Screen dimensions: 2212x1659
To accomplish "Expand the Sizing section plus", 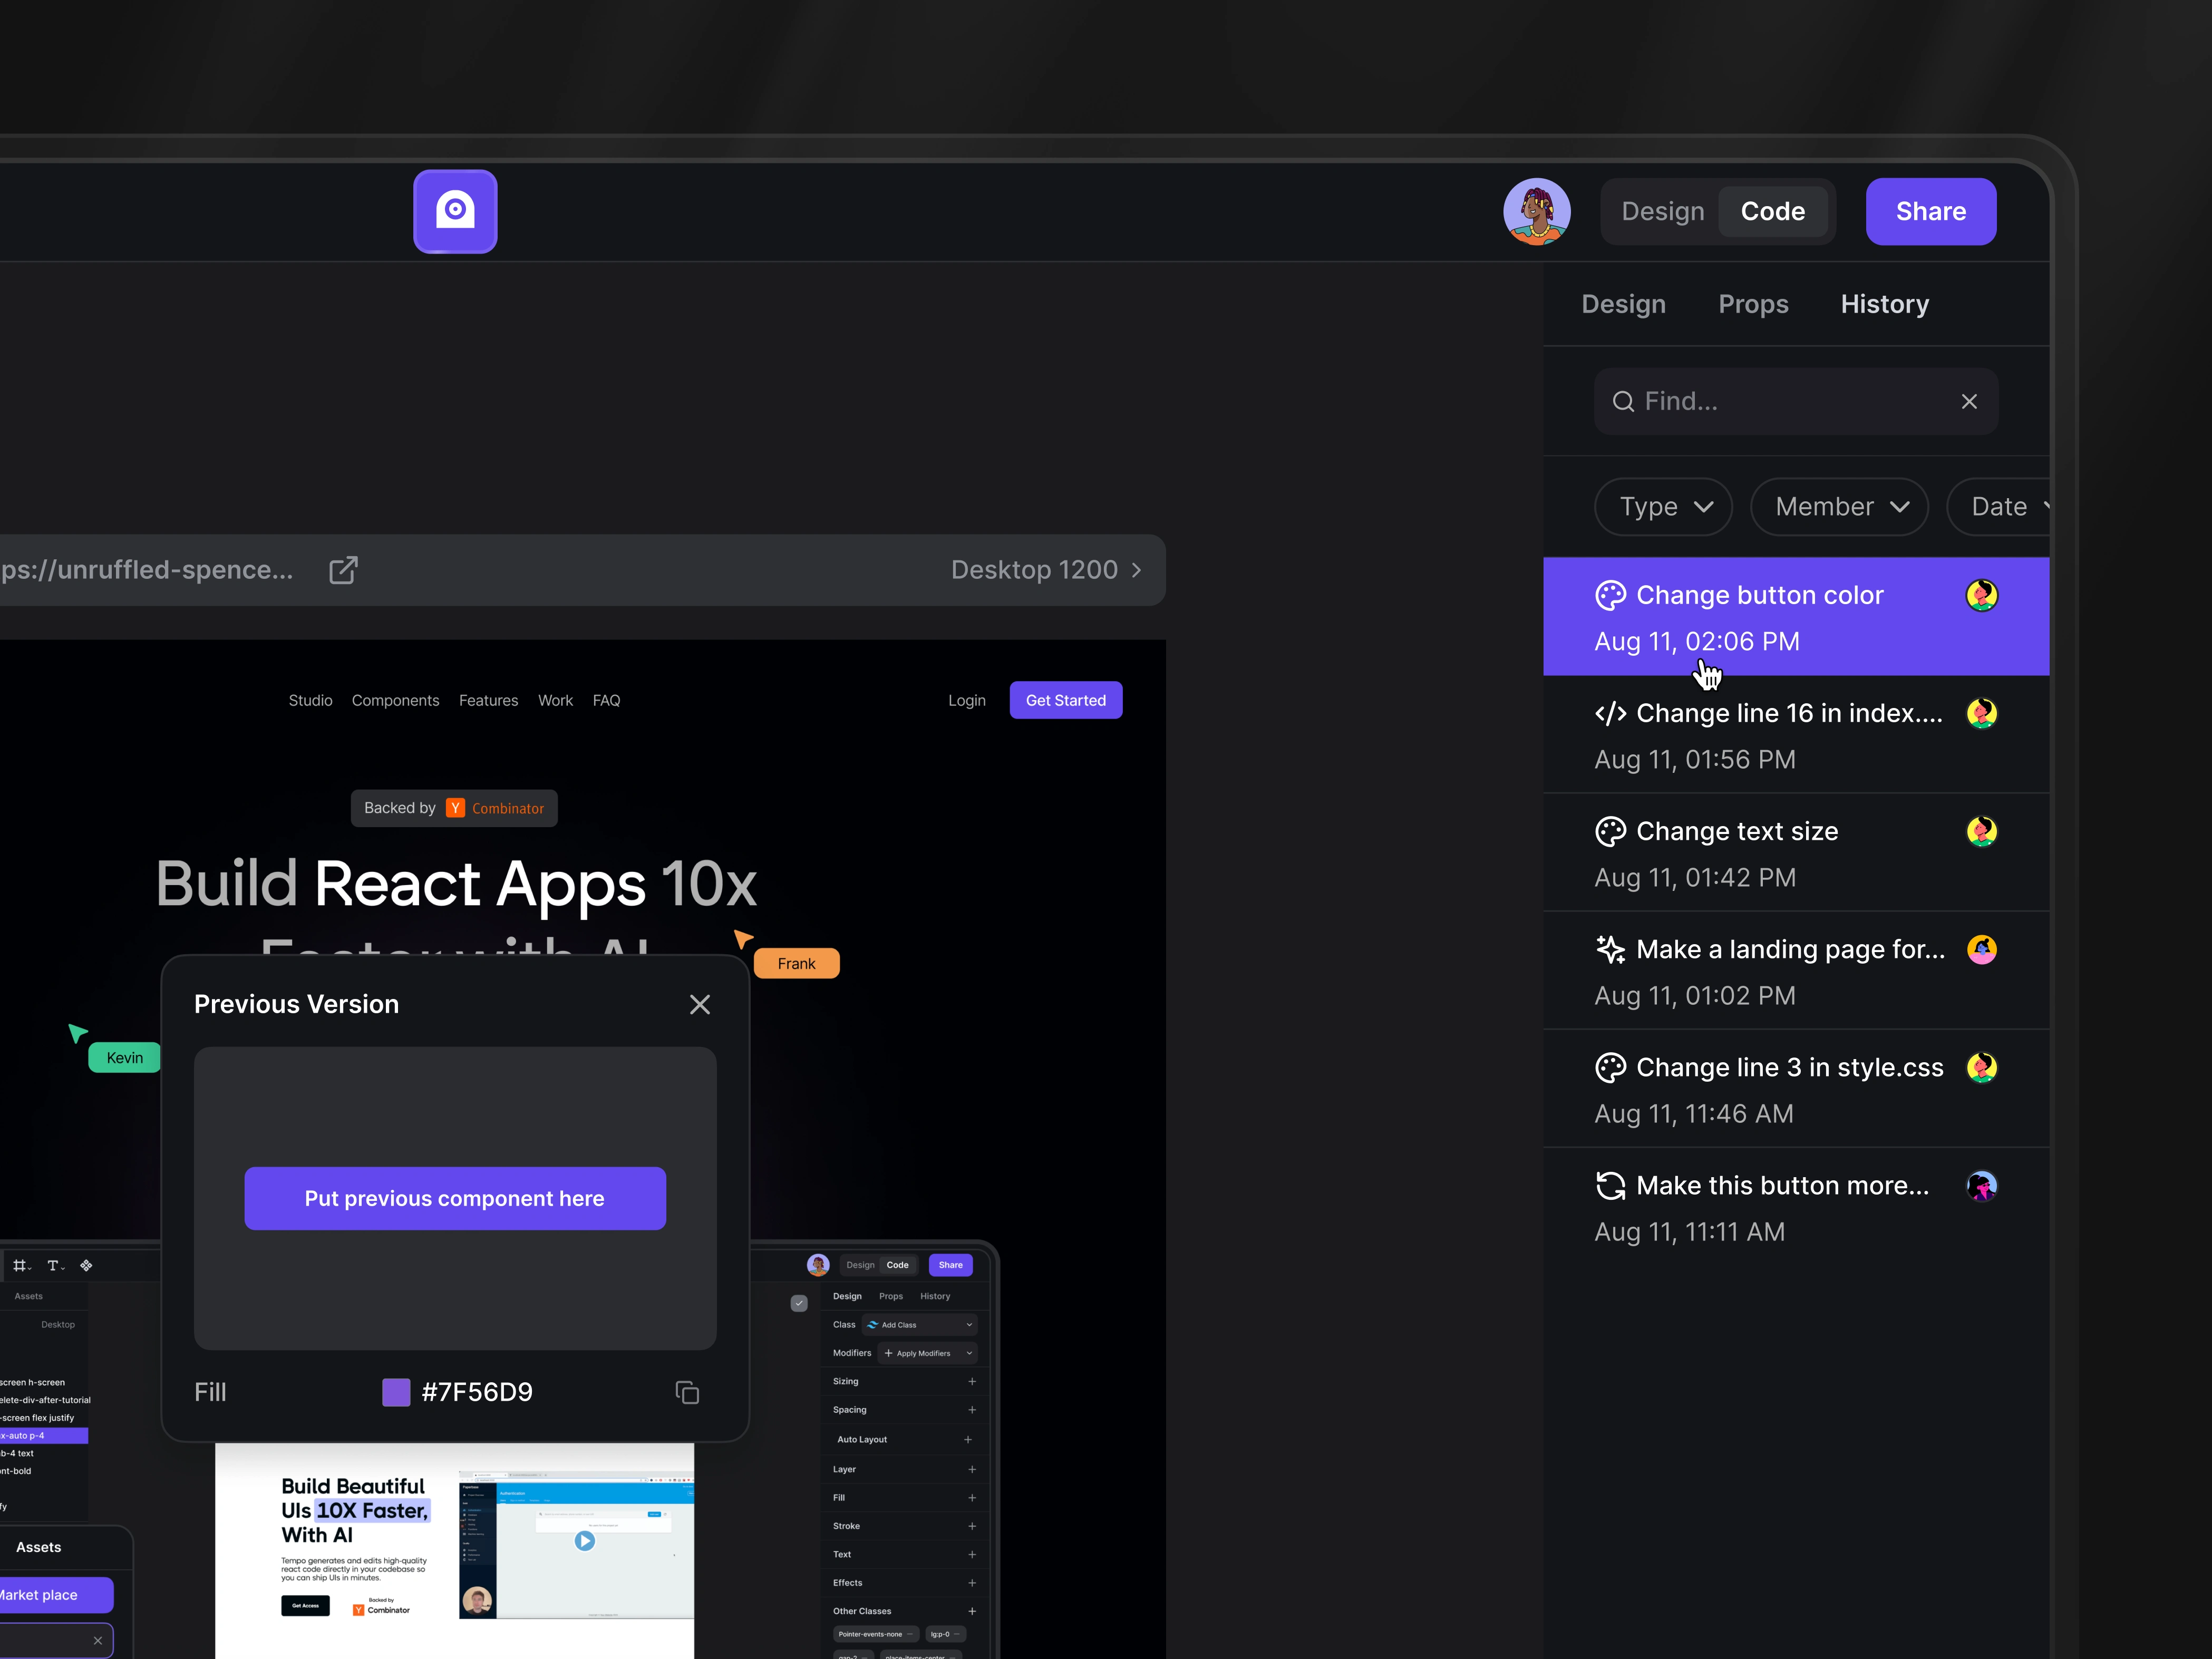I will pos(971,1381).
